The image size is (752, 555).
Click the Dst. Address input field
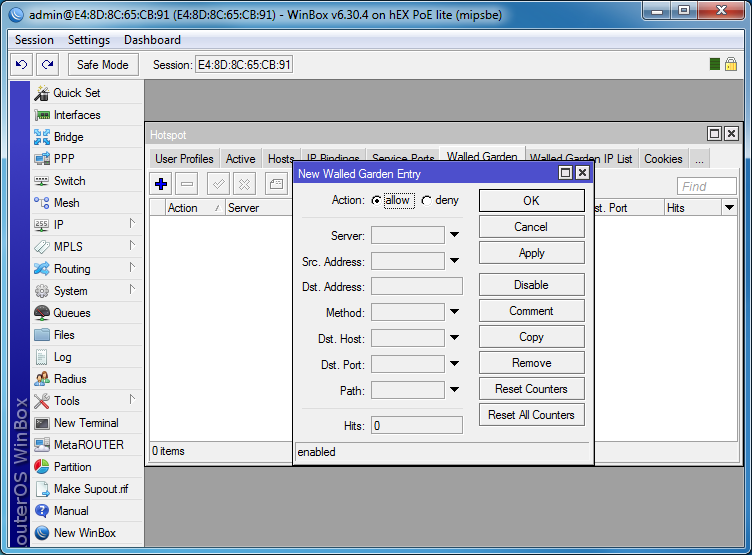coord(417,286)
